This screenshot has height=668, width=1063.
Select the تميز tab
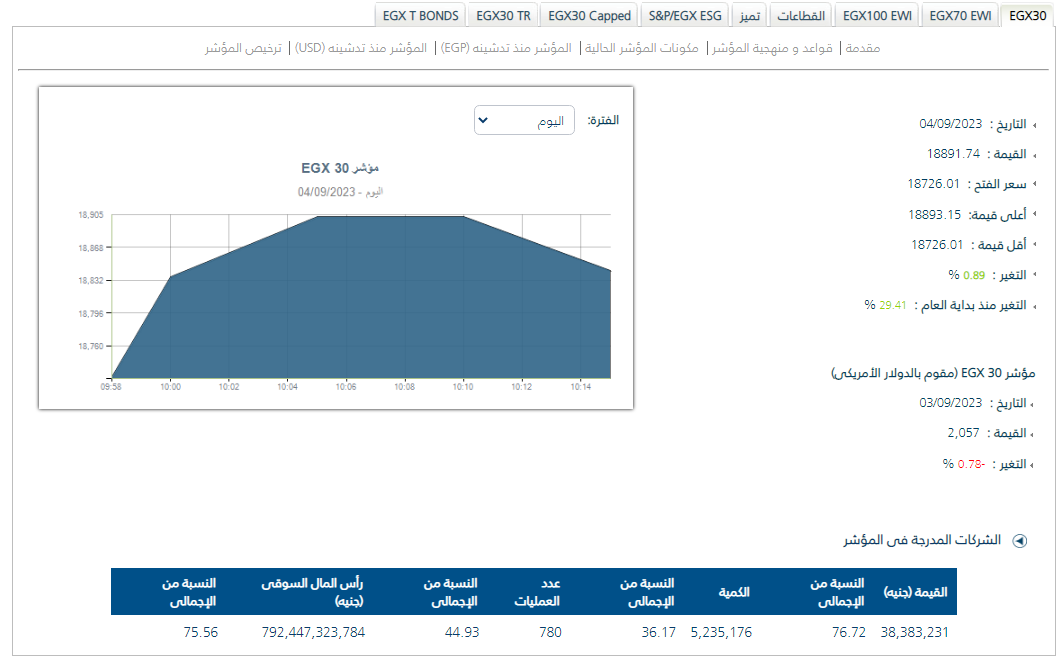pos(749,15)
